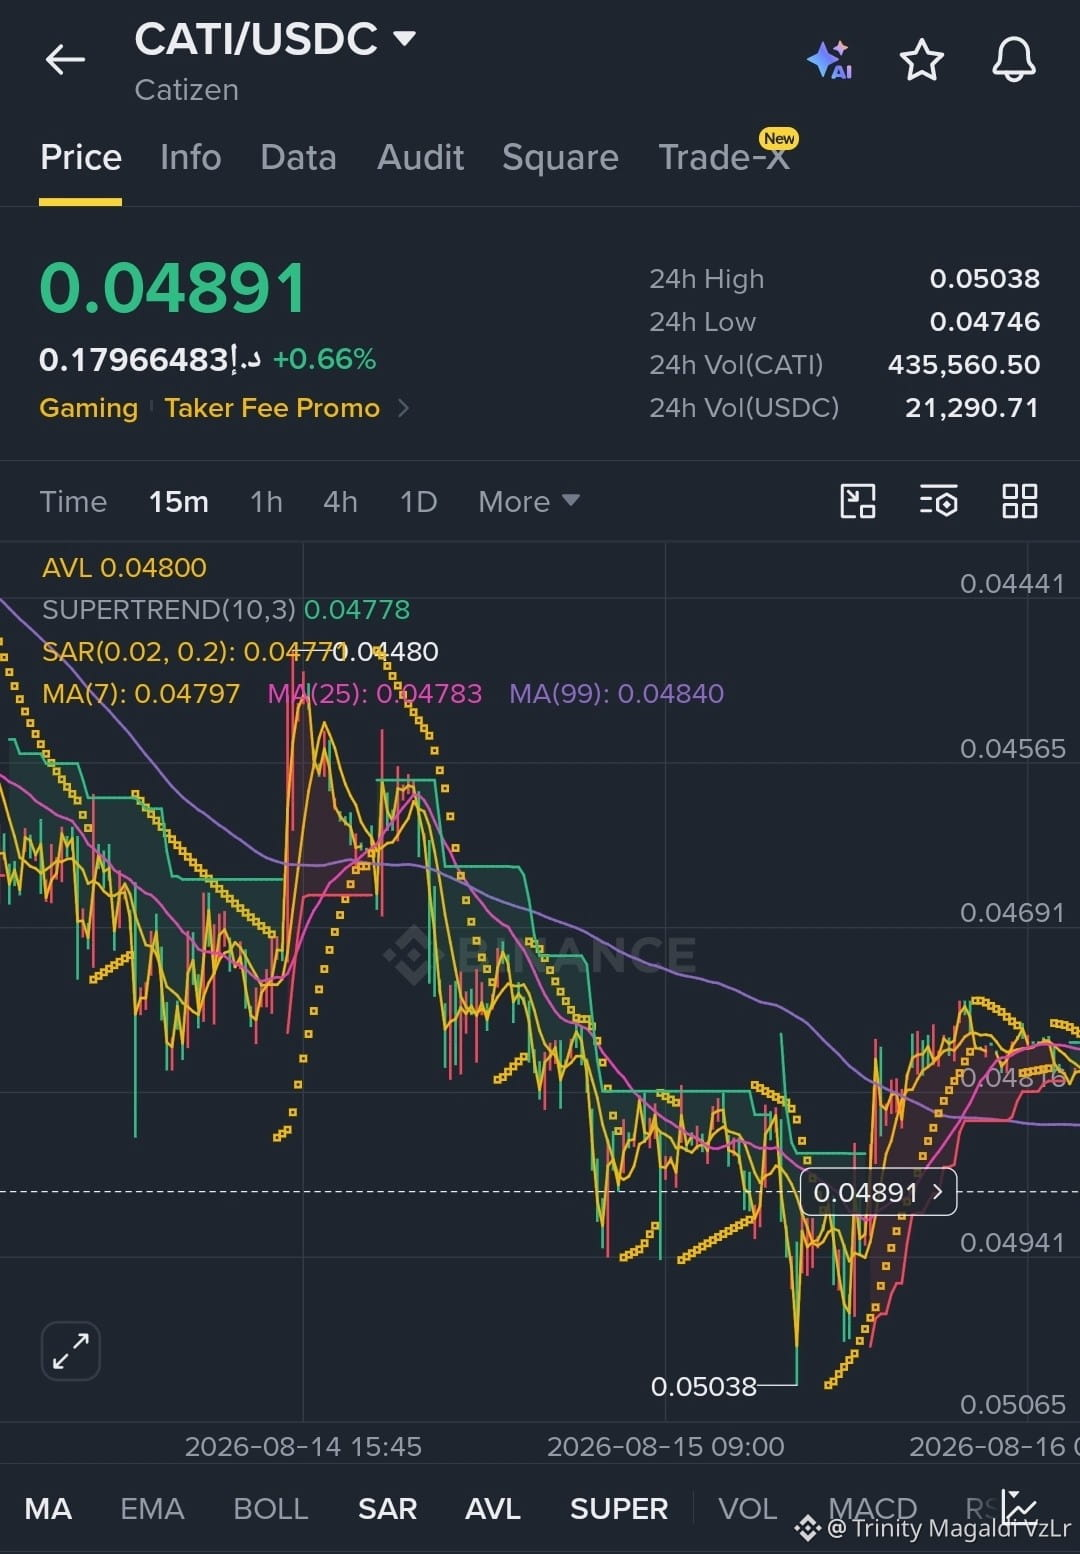Open indicator chart icon at bottom right
Screen dimensions: 1080x1554
pyautogui.click(x=1020, y=1507)
